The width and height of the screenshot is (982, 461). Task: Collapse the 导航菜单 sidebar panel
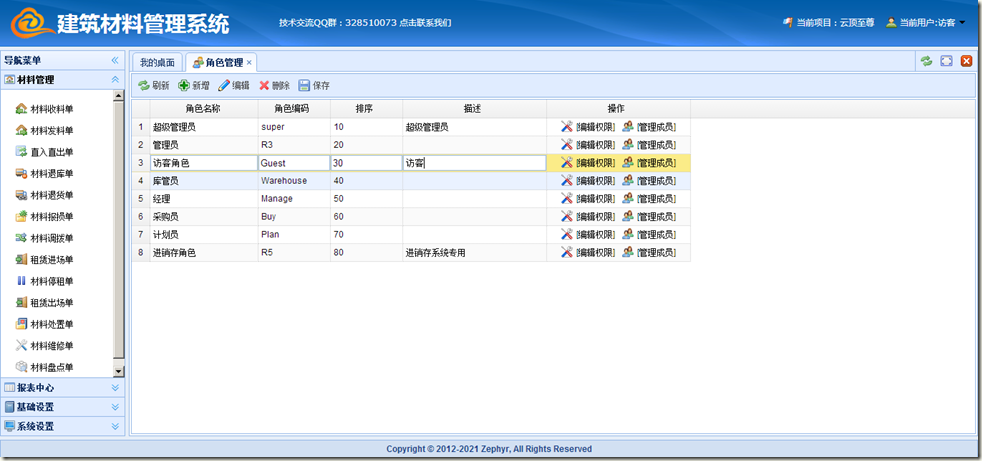(x=115, y=60)
